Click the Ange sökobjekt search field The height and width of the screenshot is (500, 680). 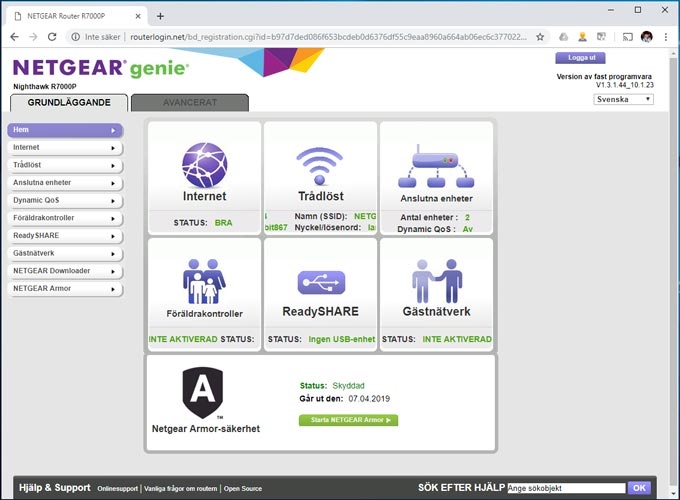click(566, 488)
